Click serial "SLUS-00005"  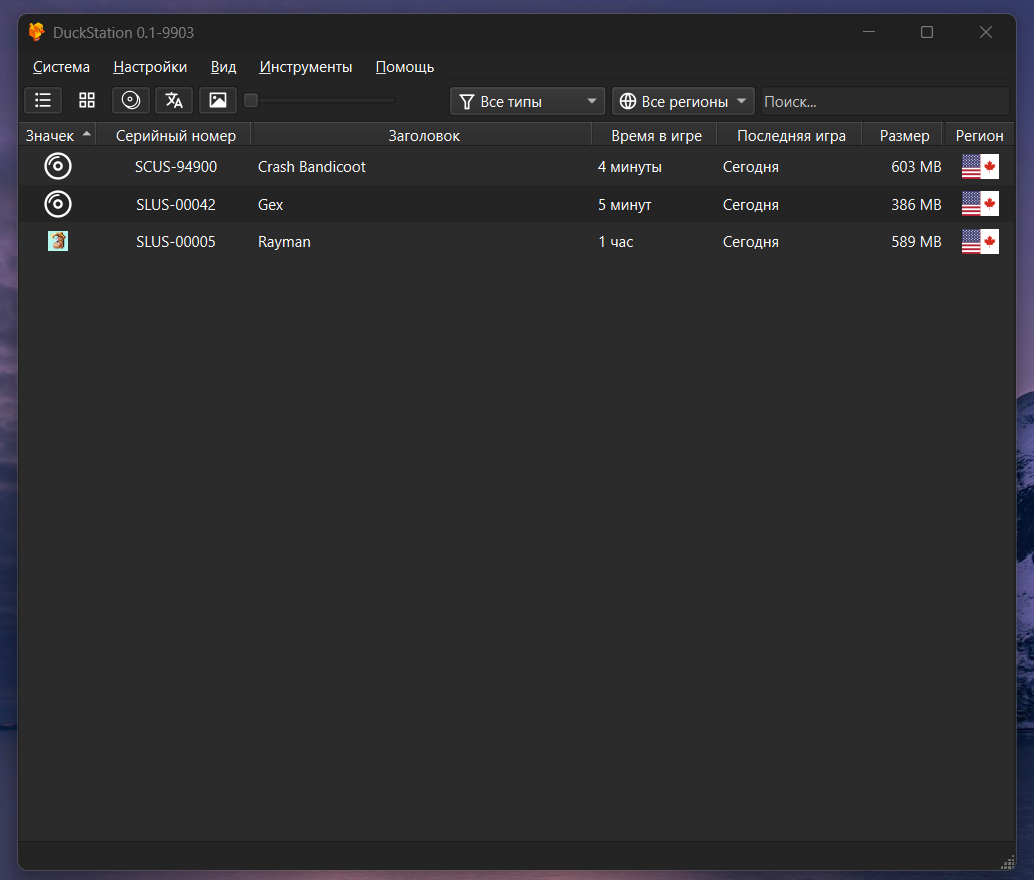click(x=176, y=242)
